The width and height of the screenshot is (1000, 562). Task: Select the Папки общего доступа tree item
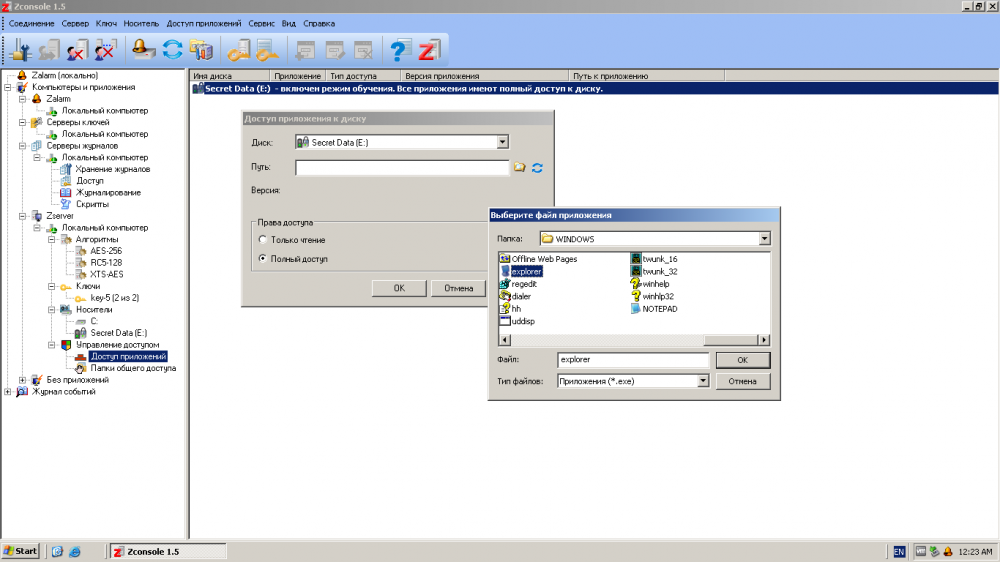[133, 368]
